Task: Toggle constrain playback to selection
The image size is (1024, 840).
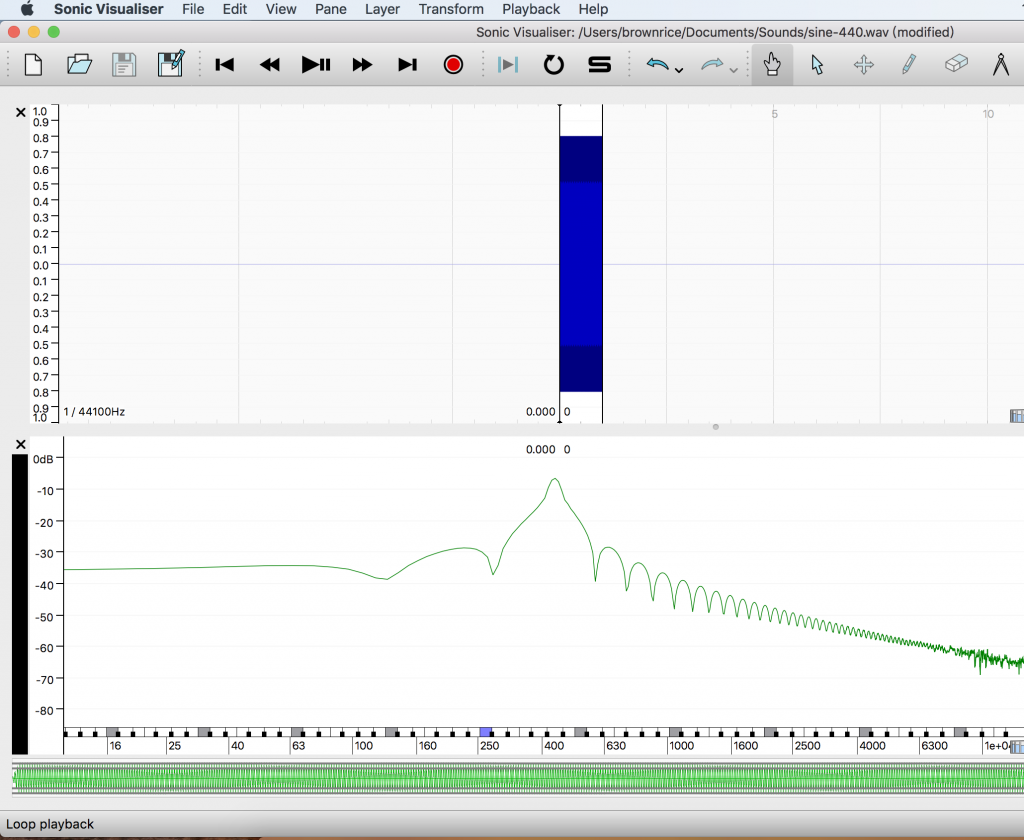Action: click(x=508, y=65)
